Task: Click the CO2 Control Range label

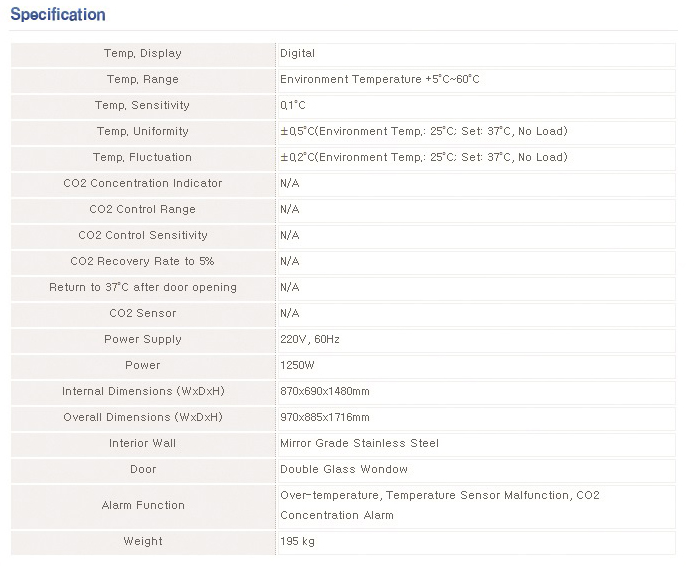Action: tap(143, 210)
